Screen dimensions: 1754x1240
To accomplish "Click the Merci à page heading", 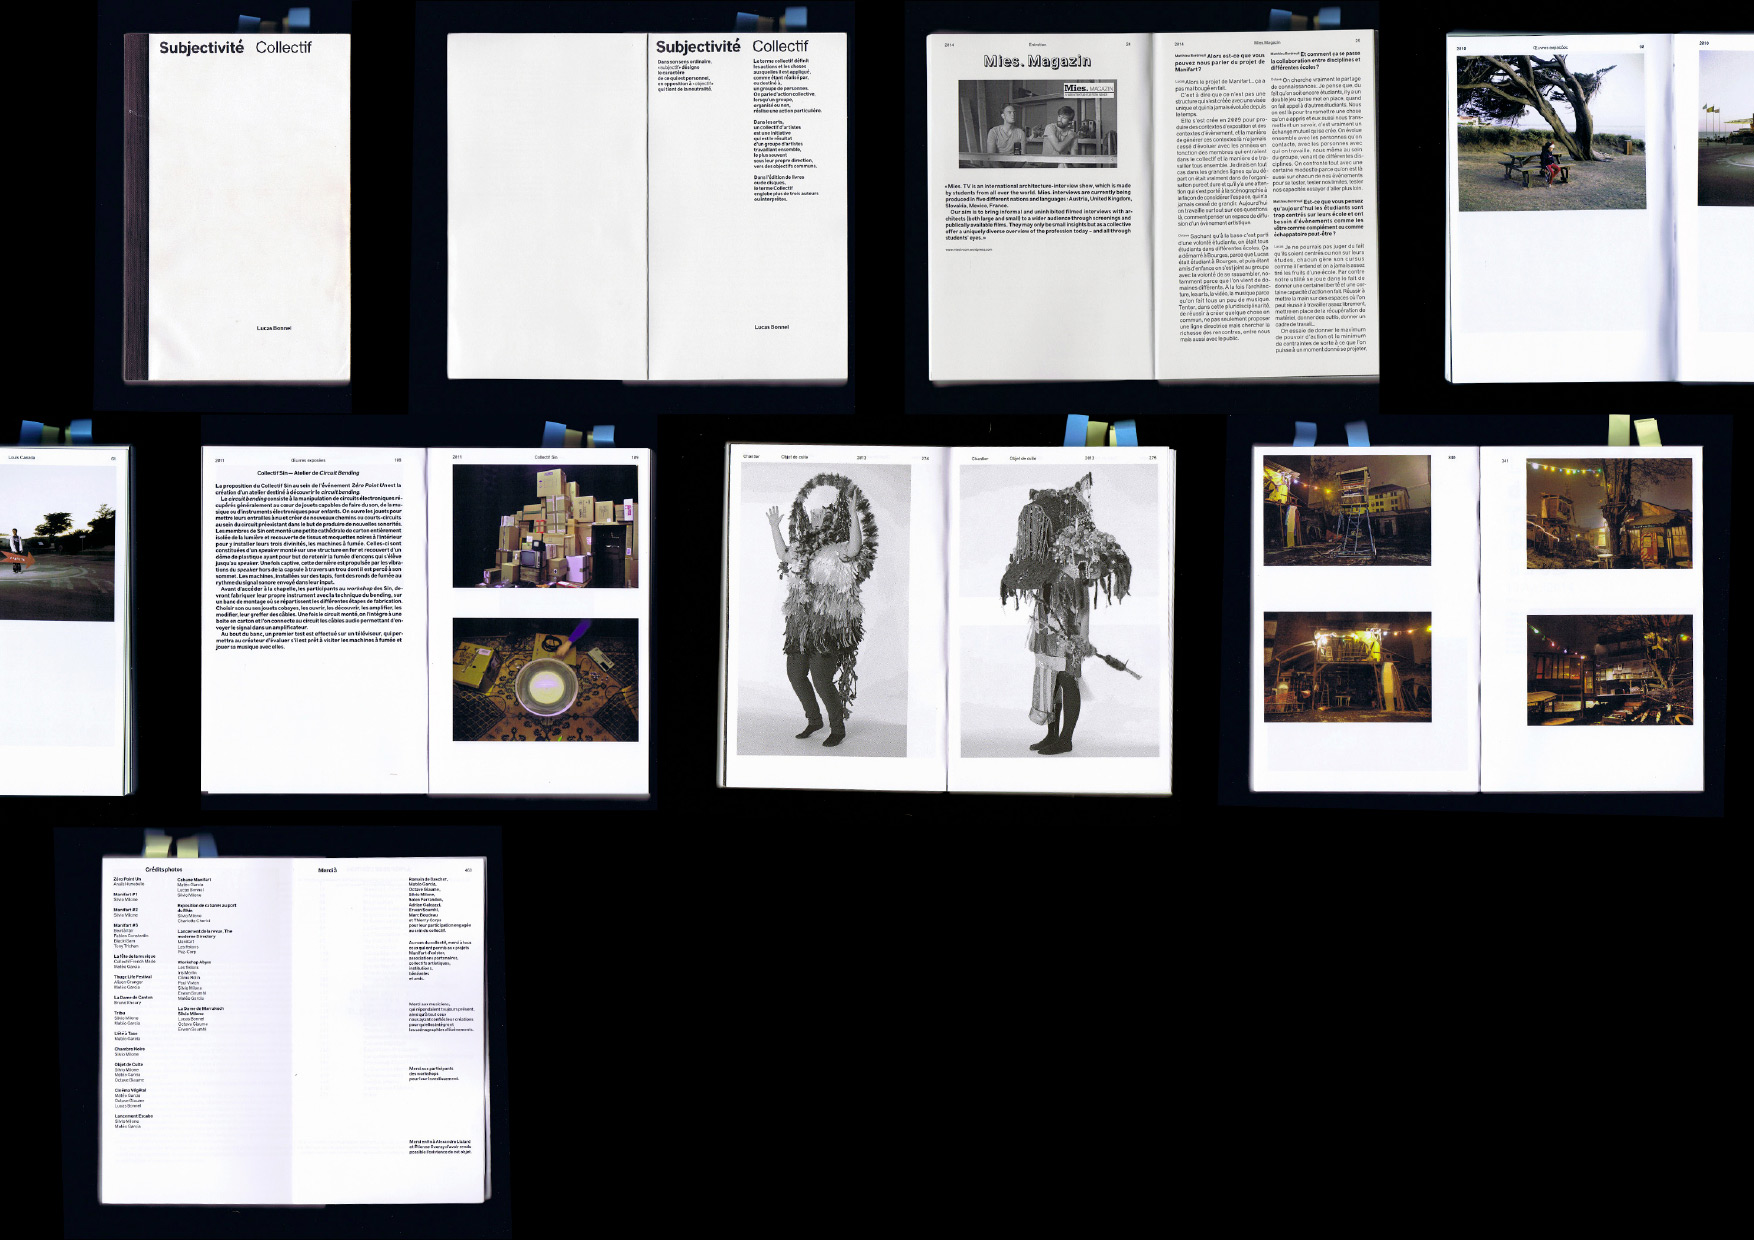I will click(328, 870).
